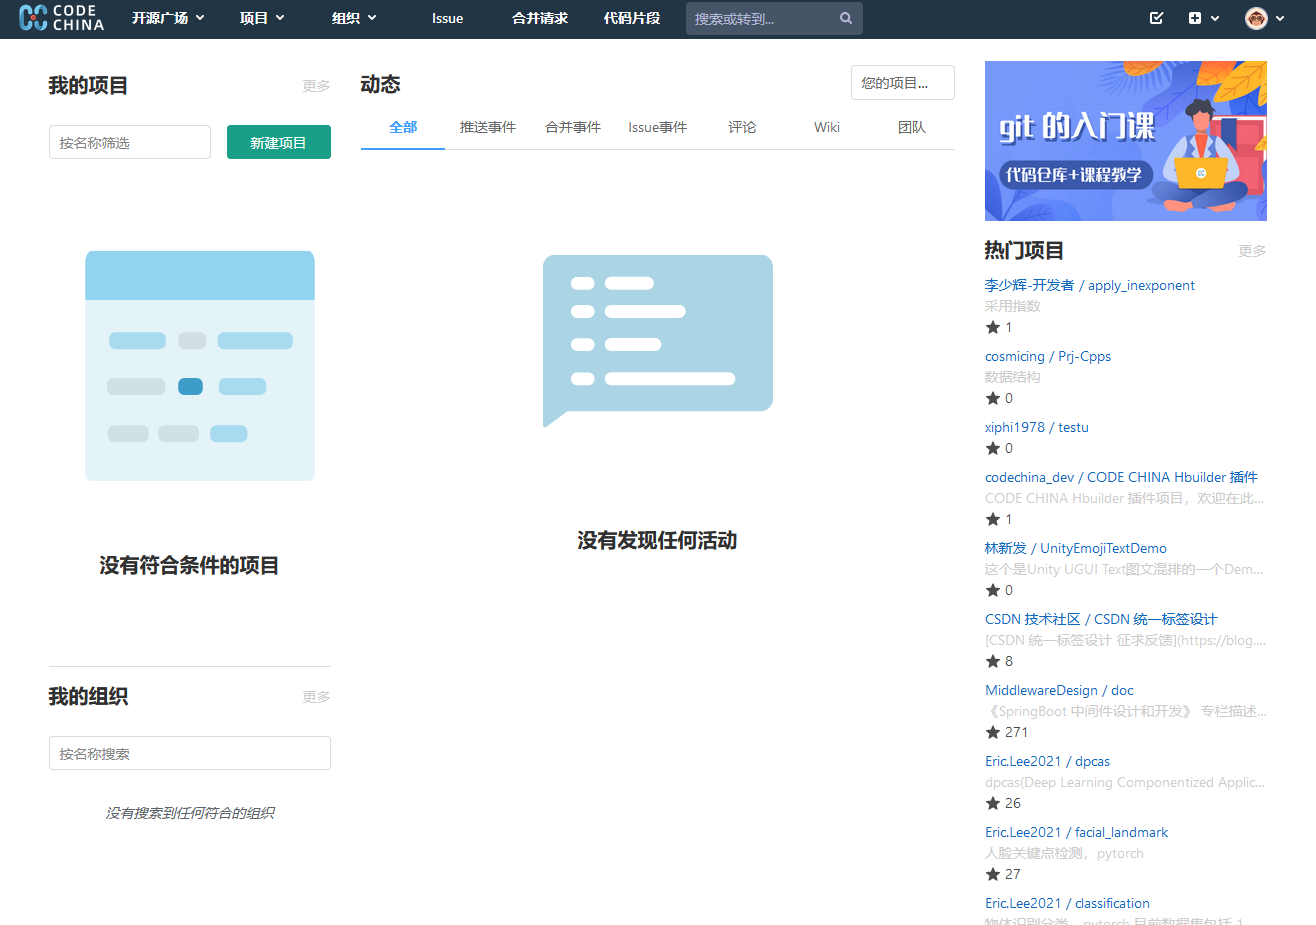Open Eric.Lee2021 / facial_landmark project
Viewport: 1316px width, 925px height.
click(1077, 832)
